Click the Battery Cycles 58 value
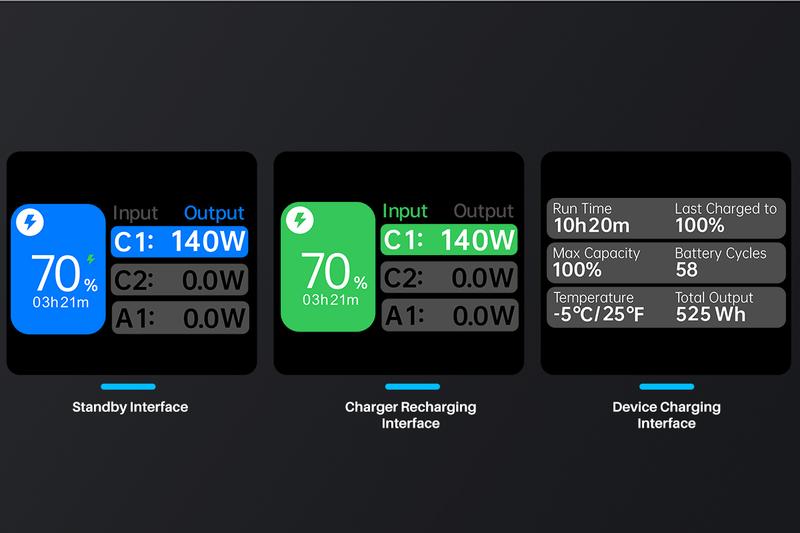Image resolution: width=800 pixels, height=533 pixels. [x=687, y=270]
